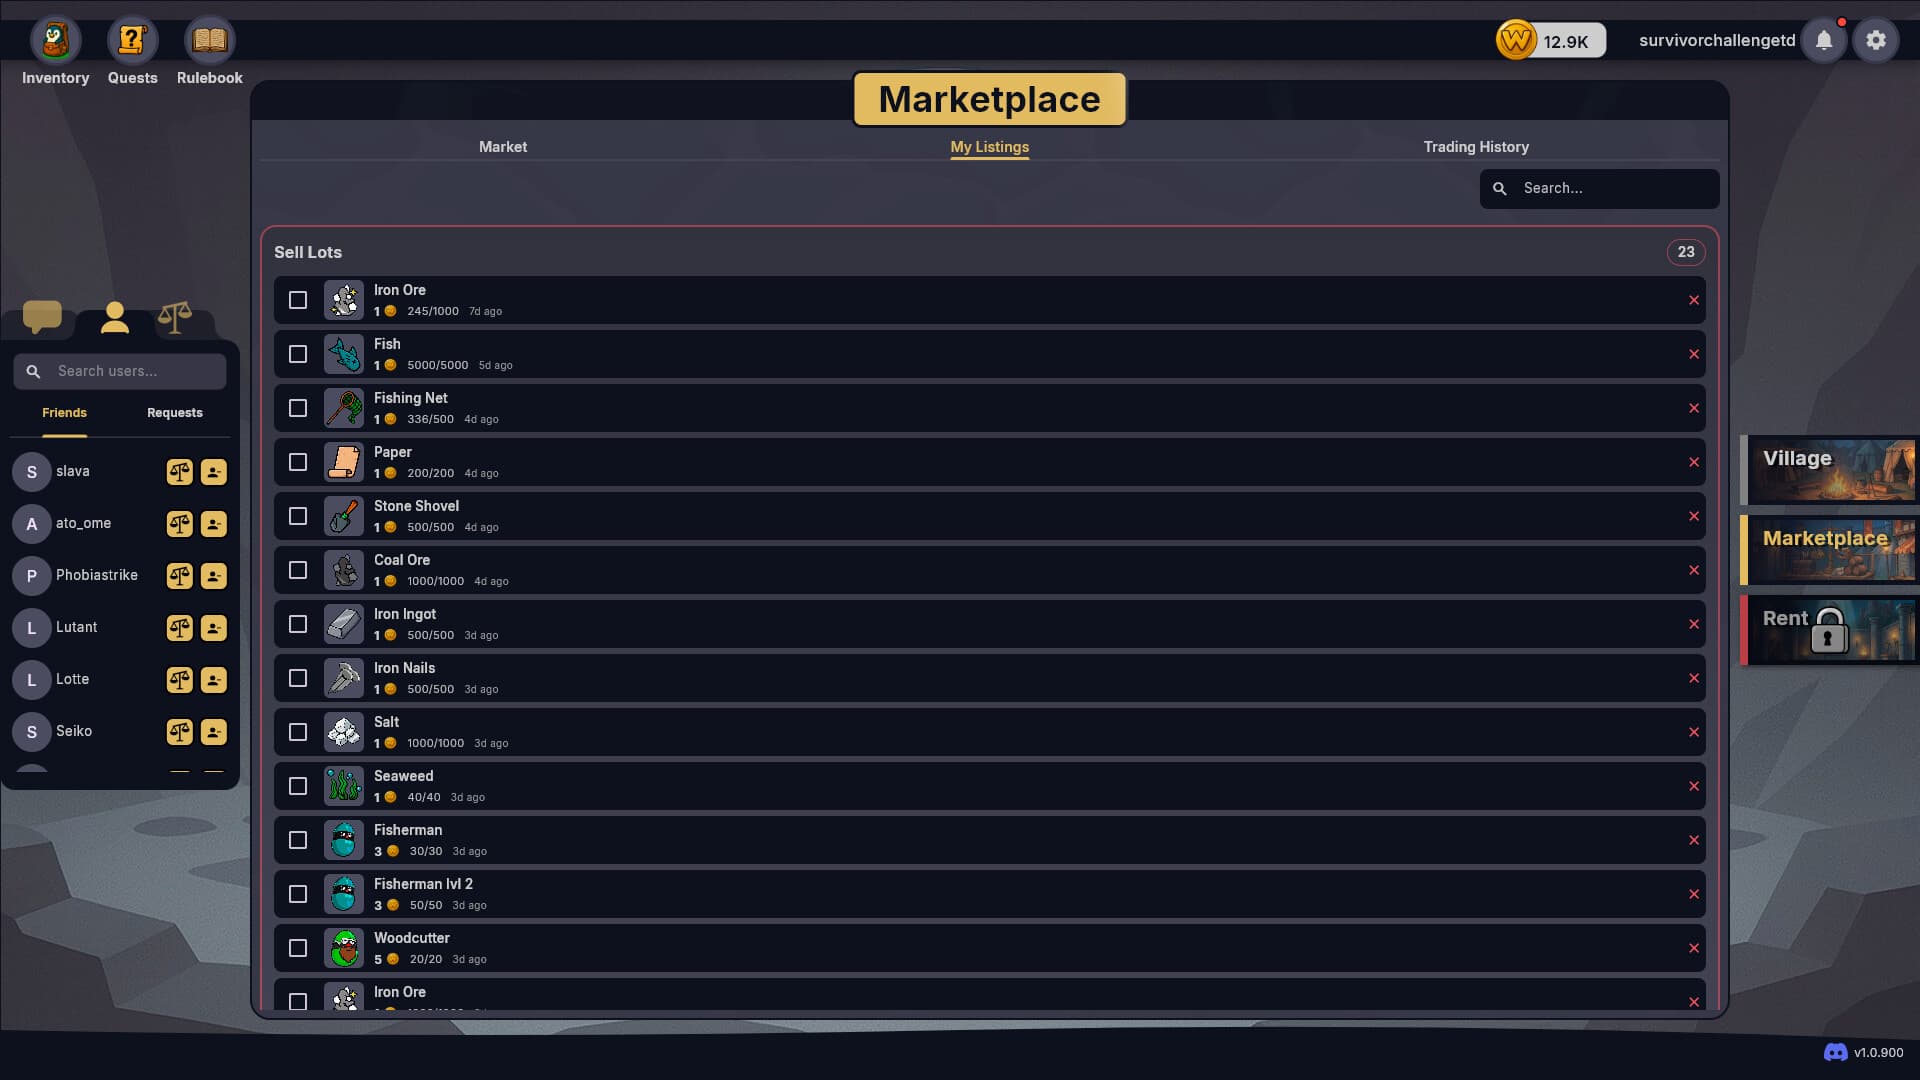The height and width of the screenshot is (1080, 1920).
Task: Open the friends list panel
Action: (x=114, y=318)
